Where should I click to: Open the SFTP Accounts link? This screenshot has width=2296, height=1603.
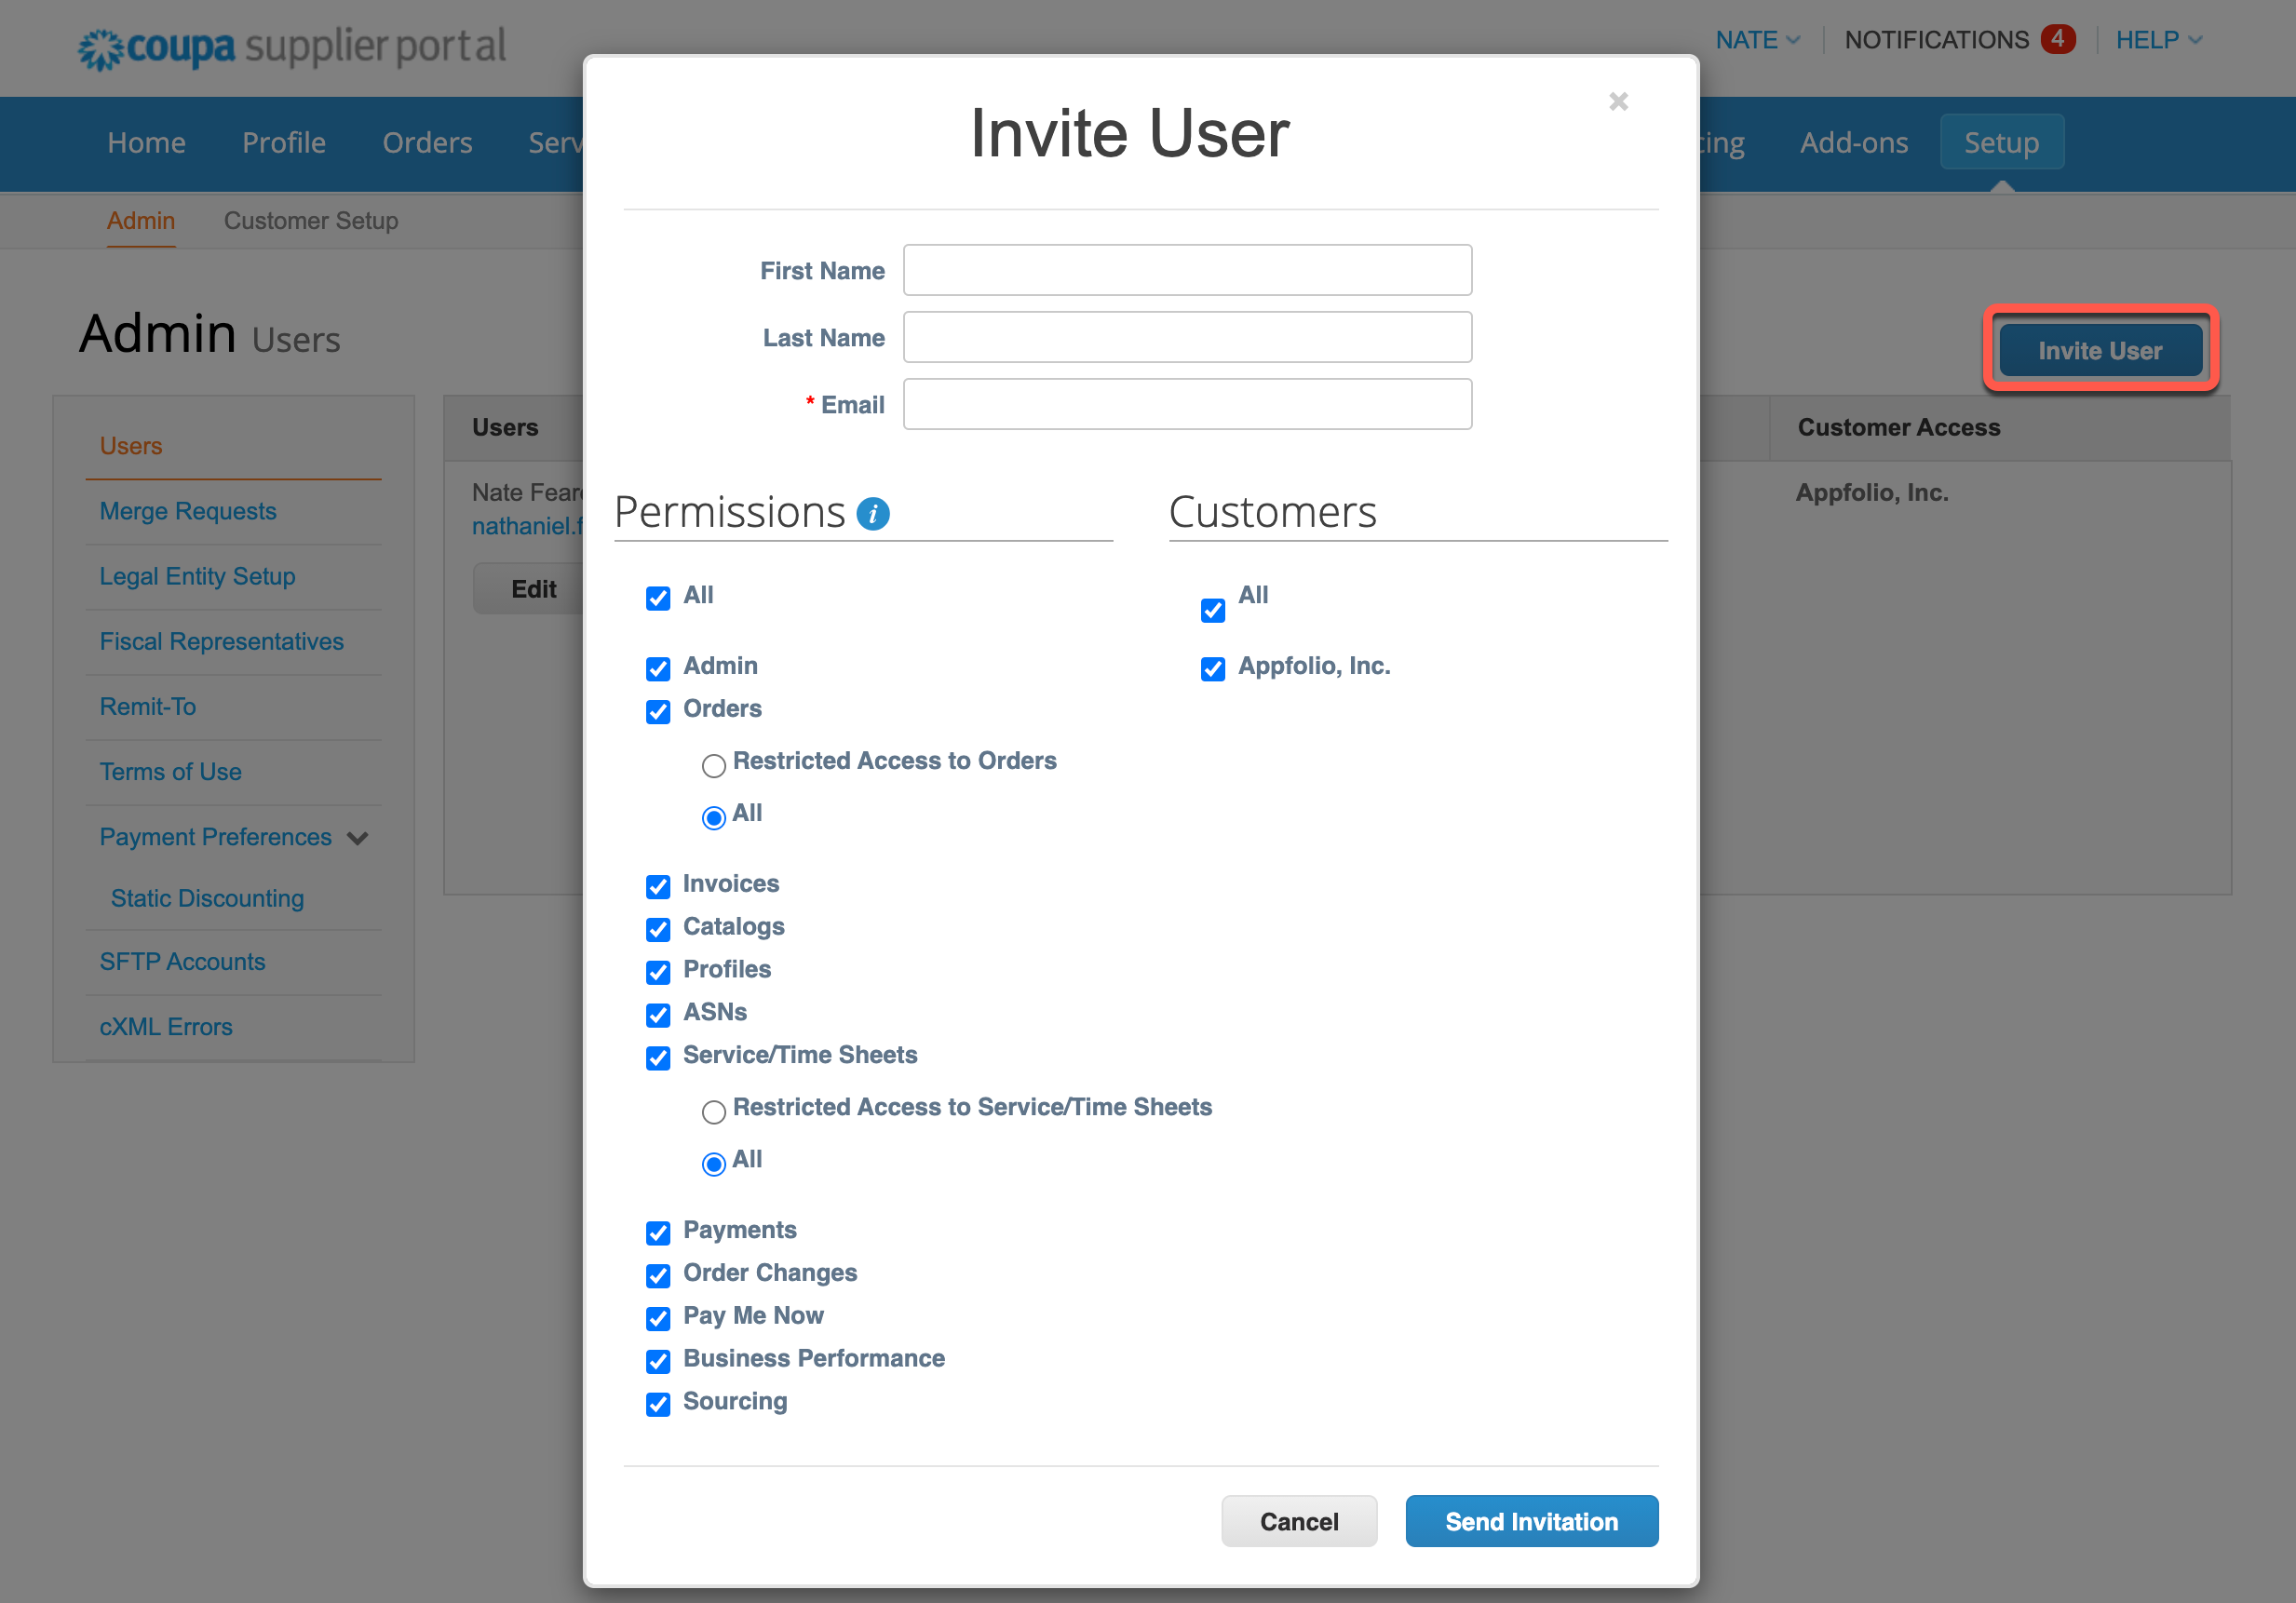182,961
